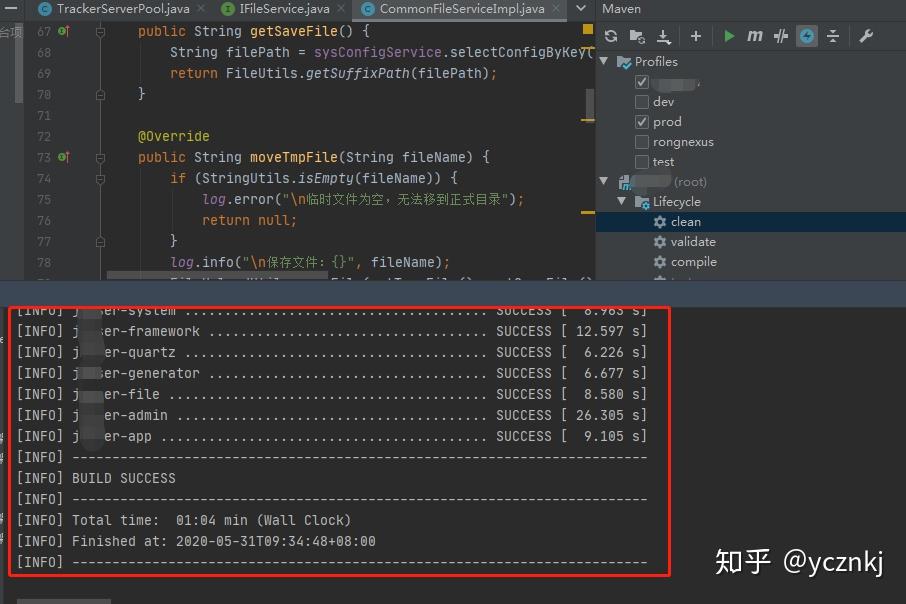Toggle Maven offline mode
This screenshot has width=906, height=604.
806,35
